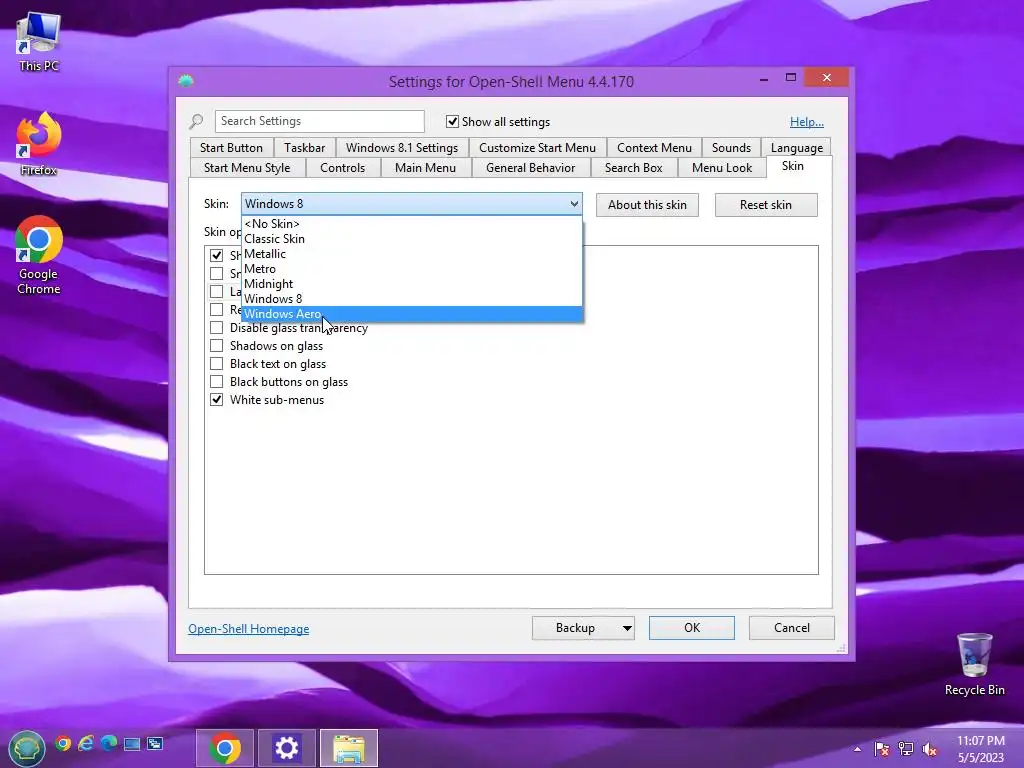Toggle the first checked skin option checkbox
The width and height of the screenshot is (1024, 768).
[216, 255]
